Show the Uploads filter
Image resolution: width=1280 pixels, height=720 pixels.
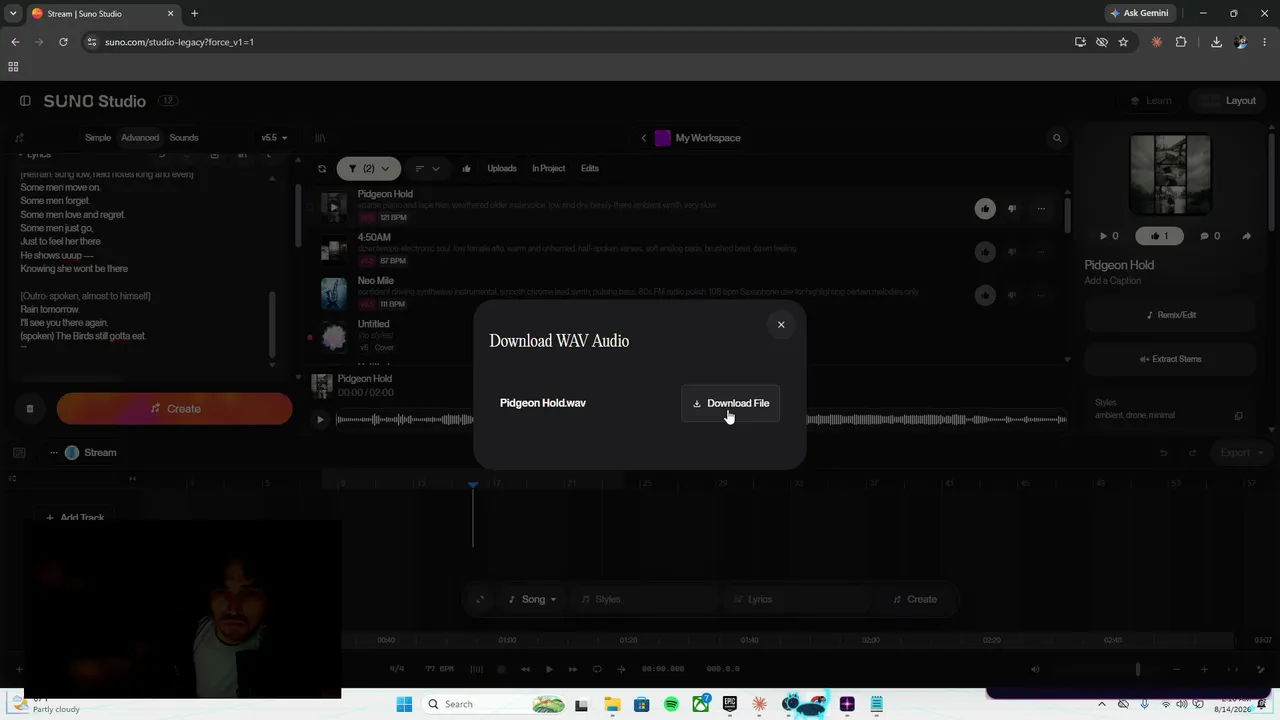[502, 169]
